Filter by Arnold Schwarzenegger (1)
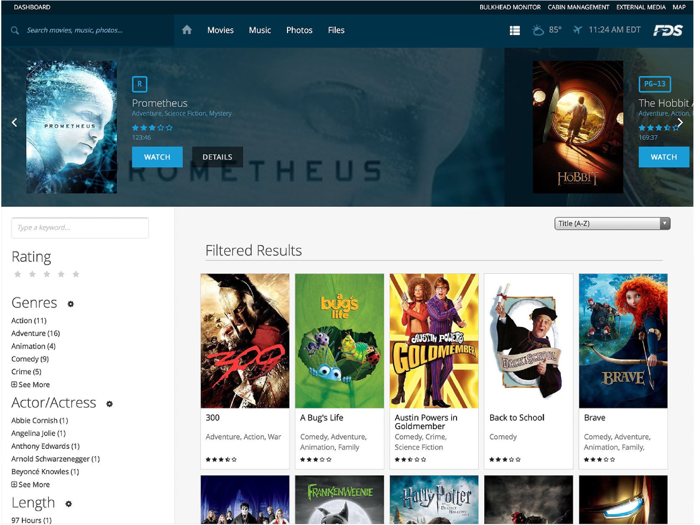 [x=56, y=459]
